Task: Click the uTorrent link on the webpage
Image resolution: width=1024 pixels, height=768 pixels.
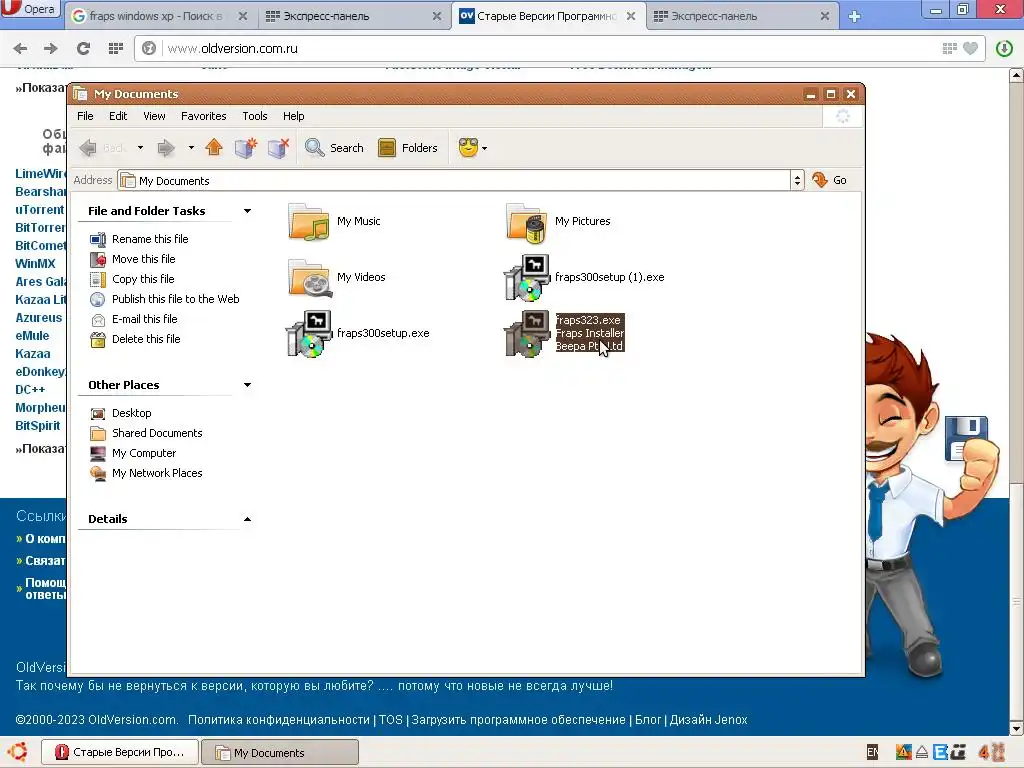Action: pos(40,210)
